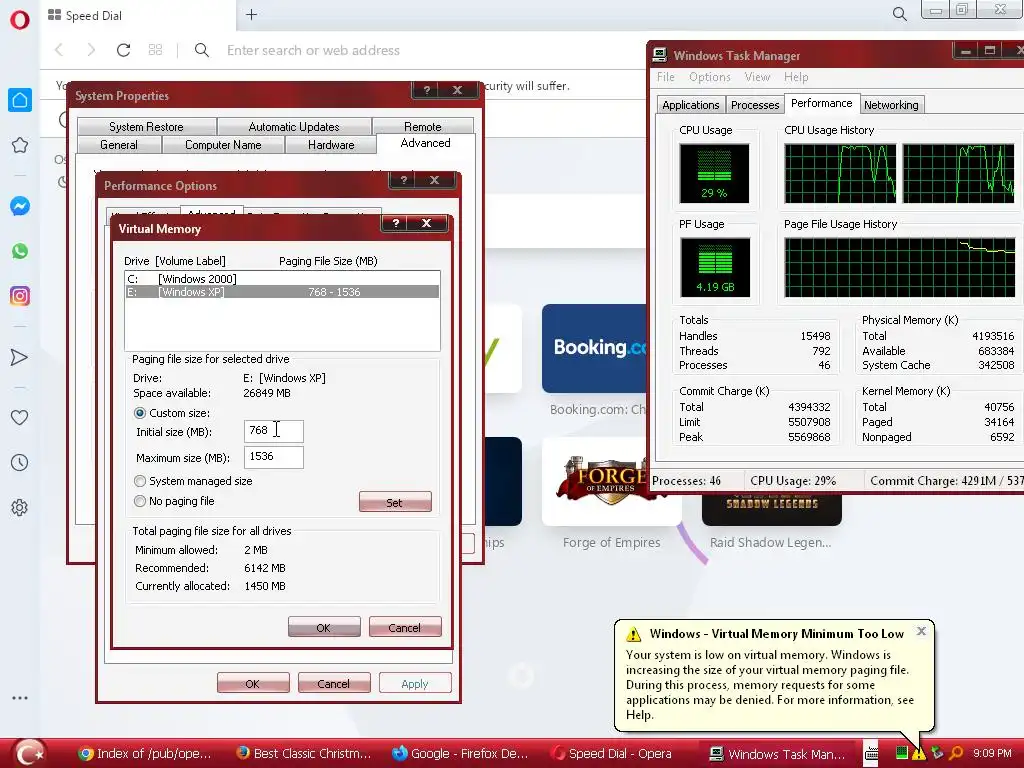Open the Options menu in Task Manager
1024x768 pixels.
[710, 77]
